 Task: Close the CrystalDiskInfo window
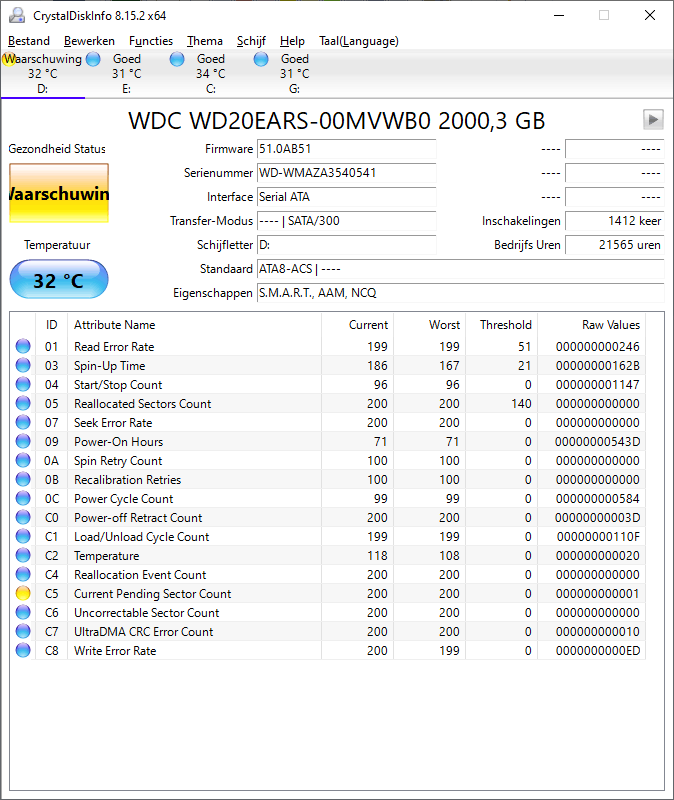pos(650,16)
